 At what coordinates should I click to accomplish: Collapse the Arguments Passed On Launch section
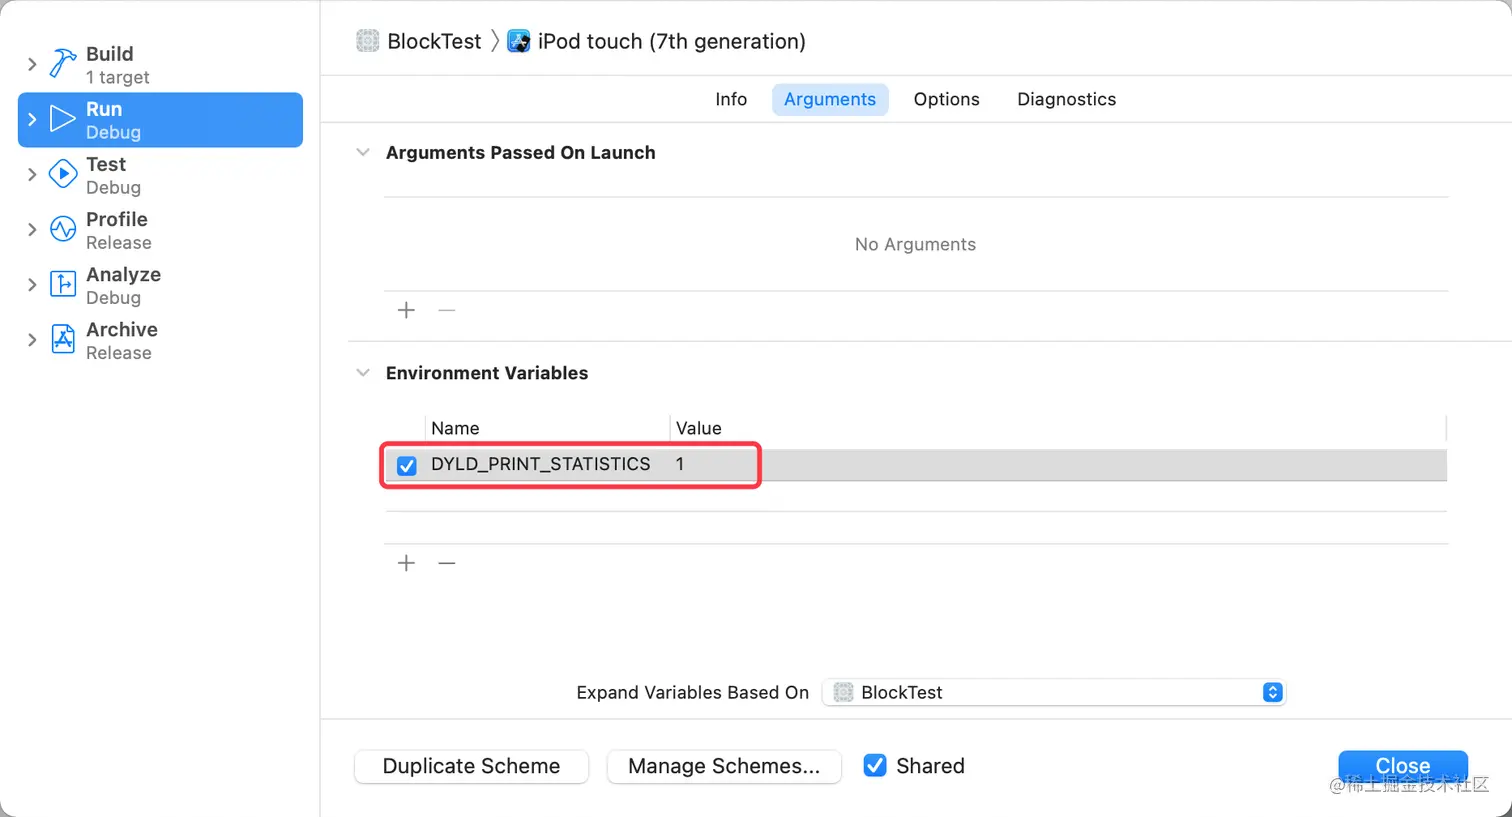(363, 153)
